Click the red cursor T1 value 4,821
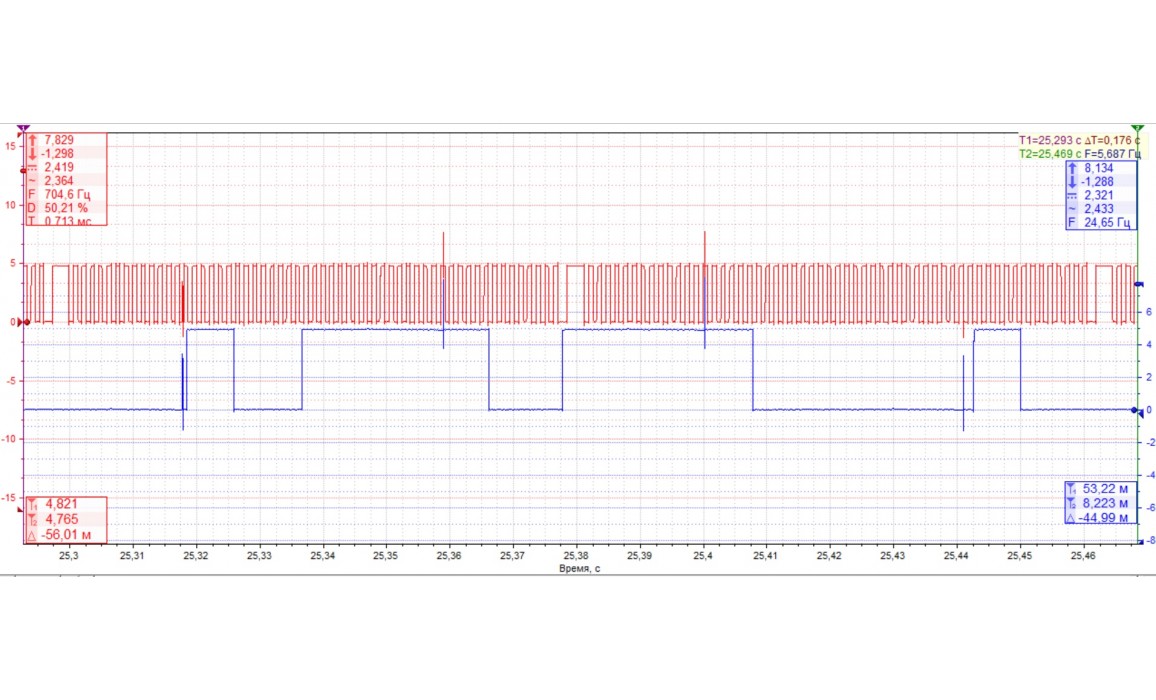 tap(61, 505)
